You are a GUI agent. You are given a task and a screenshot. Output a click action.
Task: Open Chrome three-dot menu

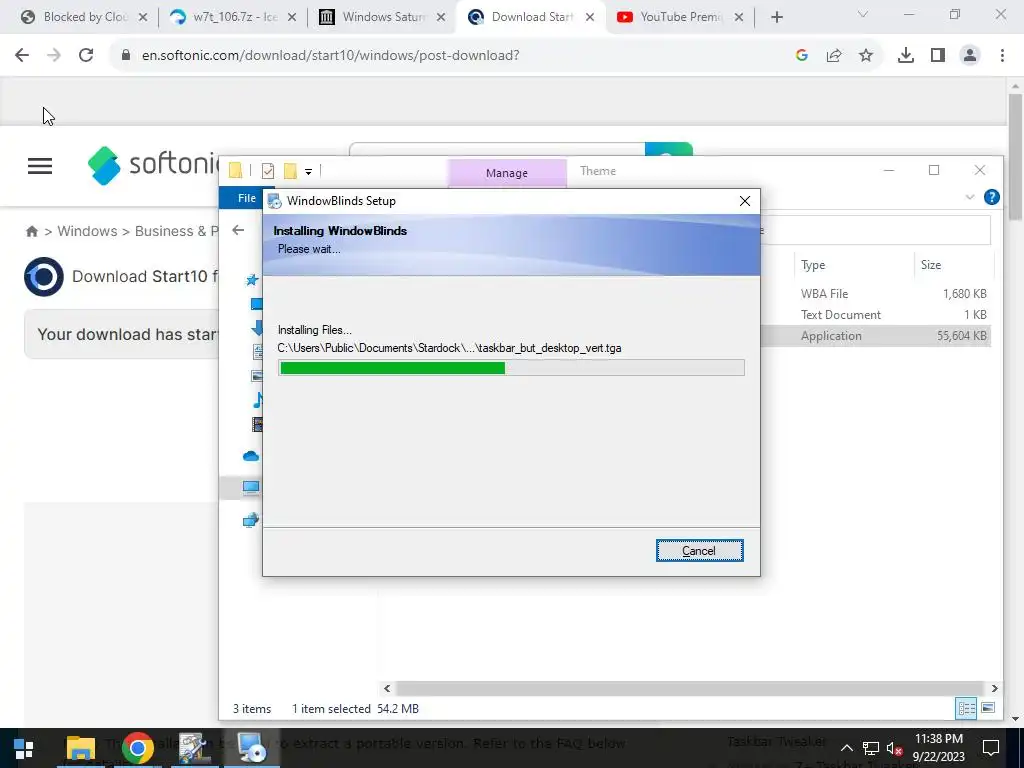[x=1002, y=56]
